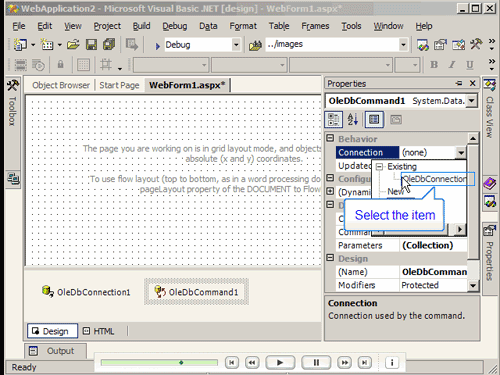The width and height of the screenshot is (500, 375).
Task: Click the Save All icon
Action: point(109,44)
